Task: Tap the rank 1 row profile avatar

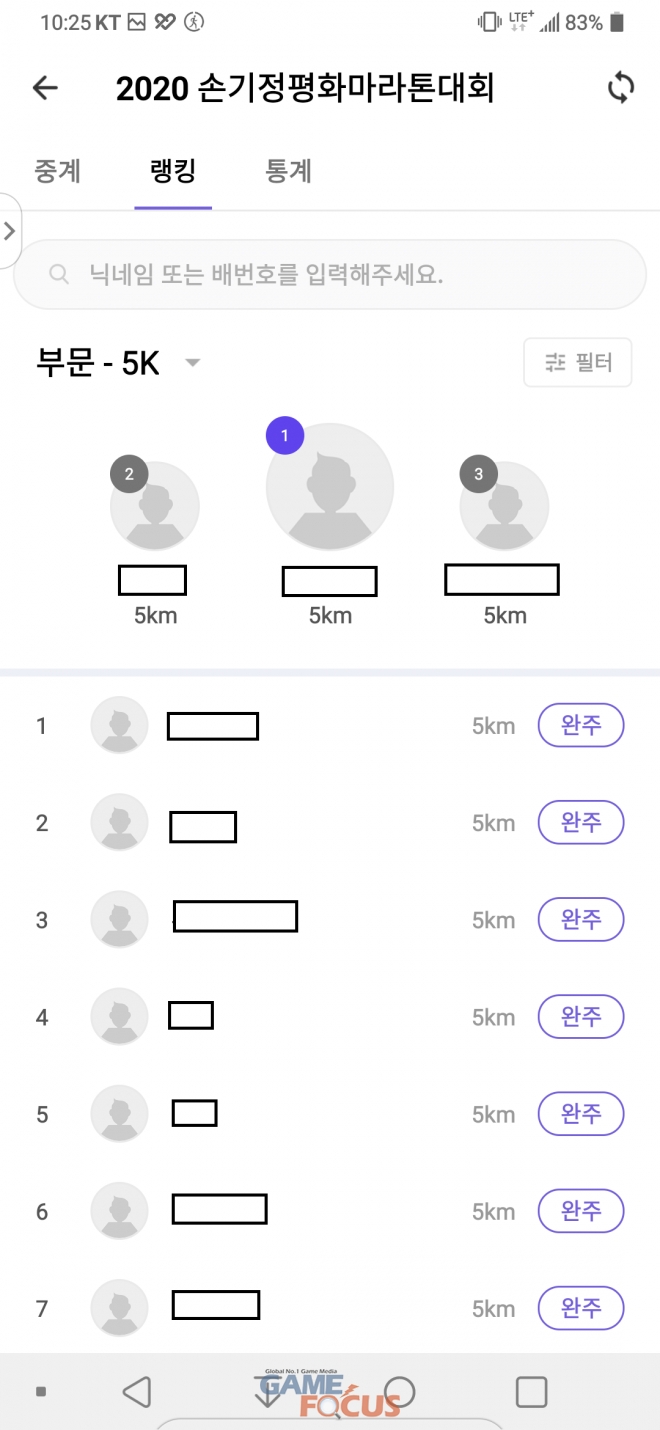Action: pos(120,725)
